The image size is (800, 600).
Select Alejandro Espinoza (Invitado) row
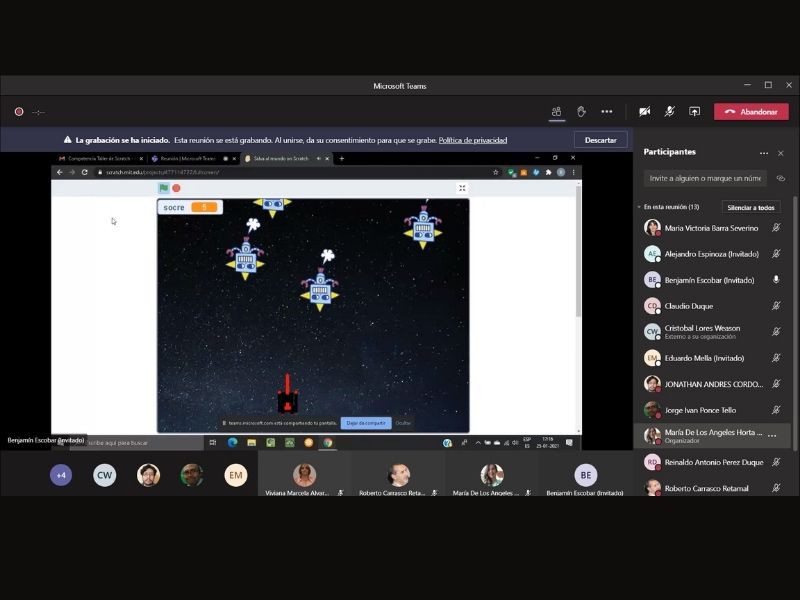pyautogui.click(x=712, y=254)
